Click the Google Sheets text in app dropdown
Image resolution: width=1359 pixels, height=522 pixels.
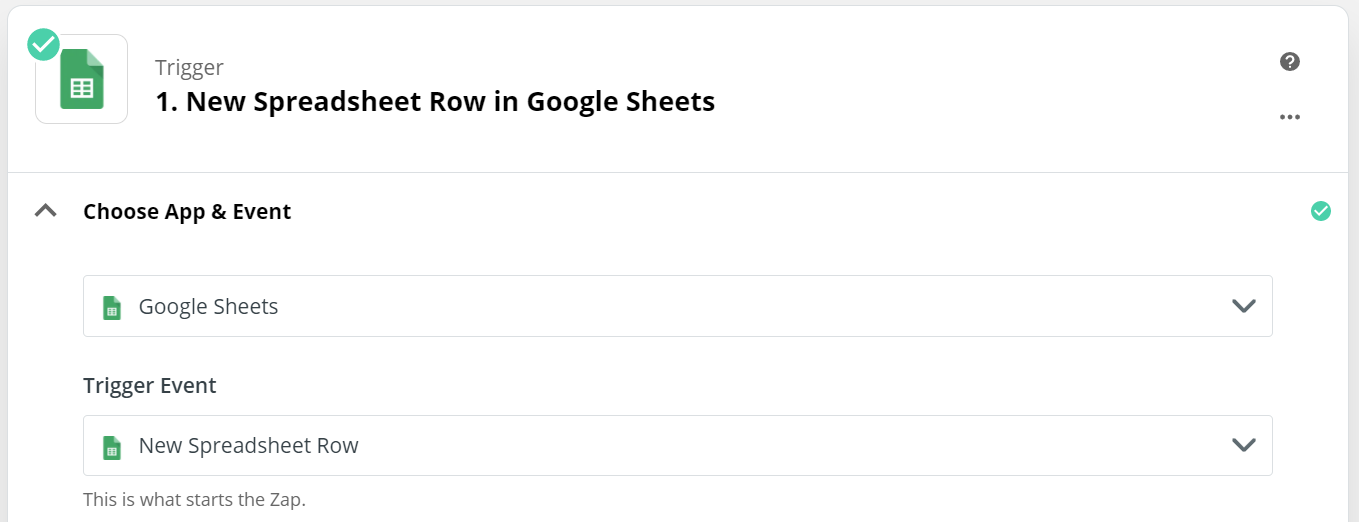[x=208, y=307]
